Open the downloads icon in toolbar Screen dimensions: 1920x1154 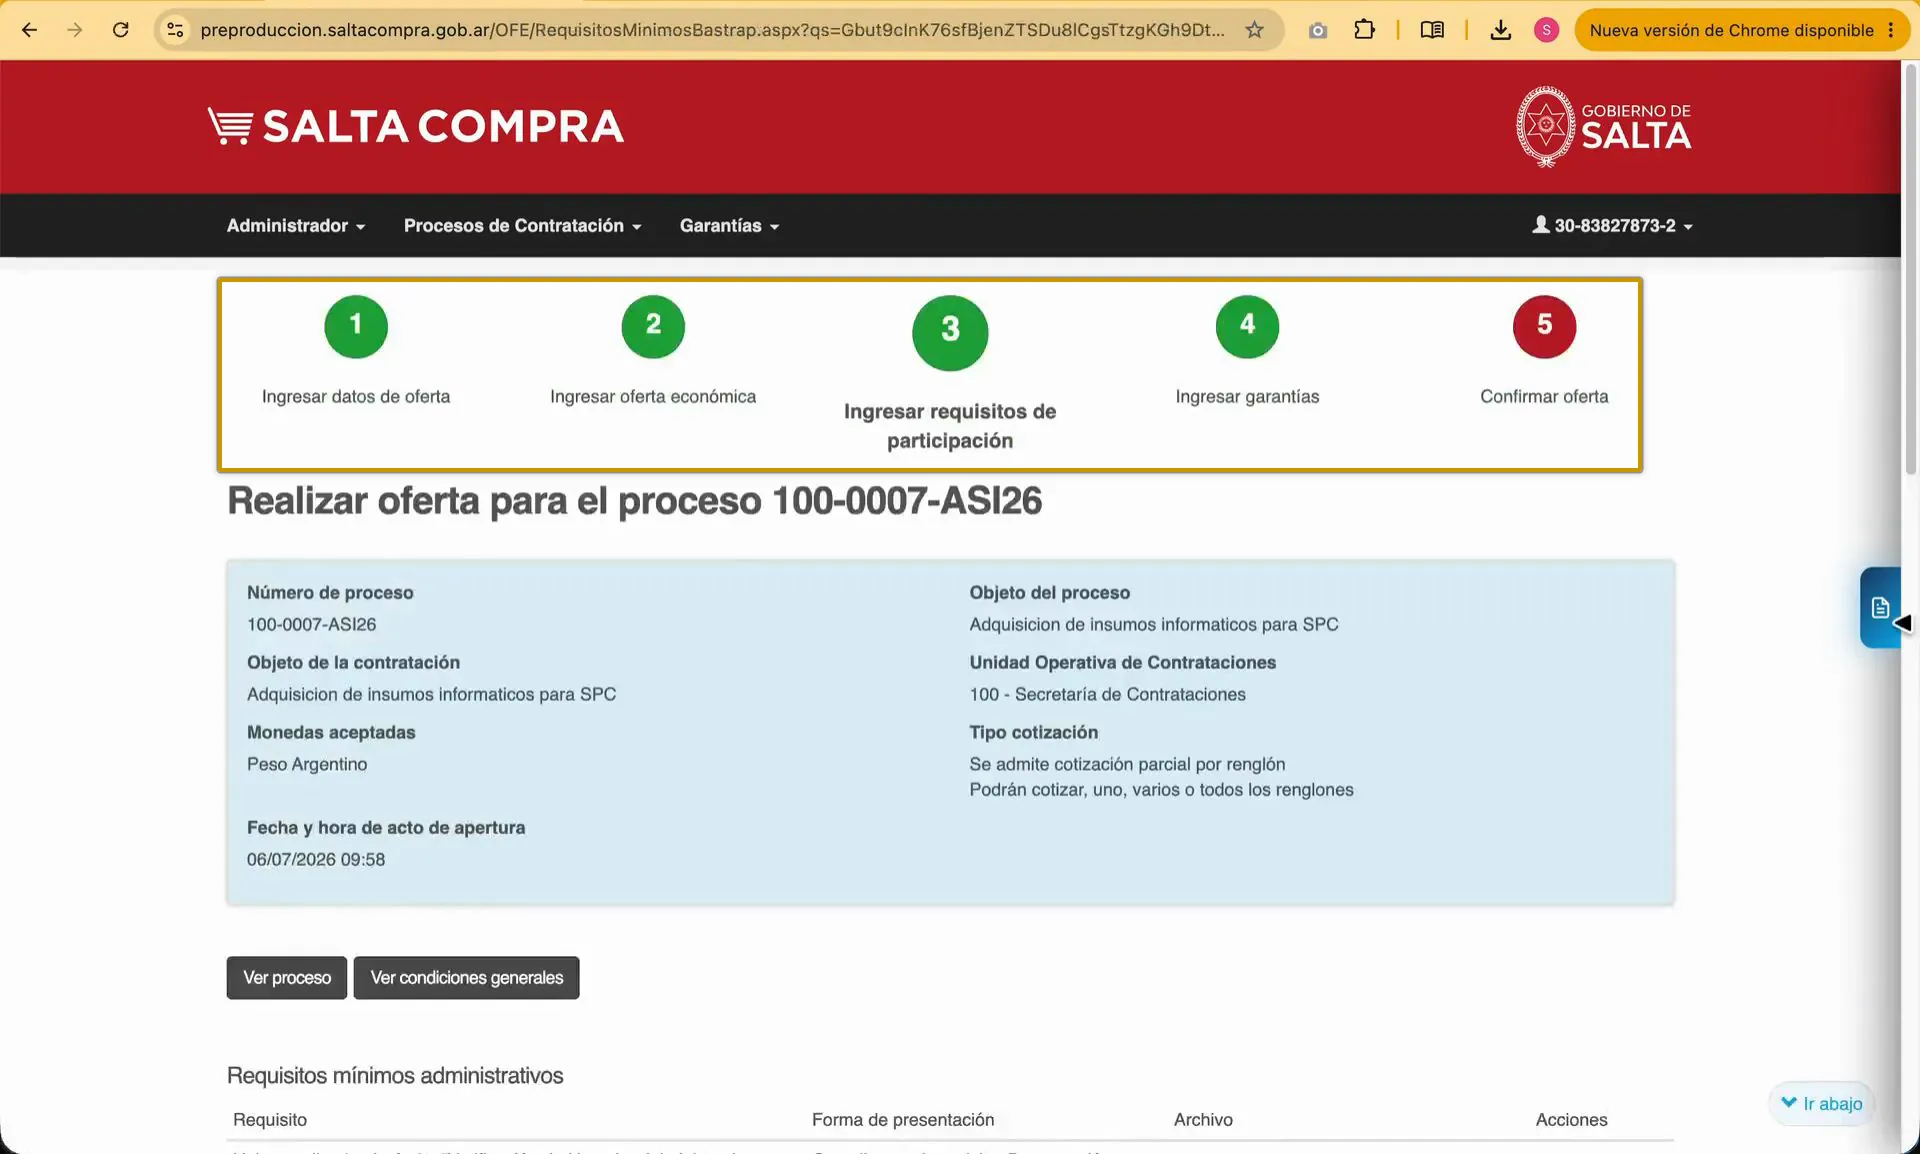pyautogui.click(x=1500, y=30)
